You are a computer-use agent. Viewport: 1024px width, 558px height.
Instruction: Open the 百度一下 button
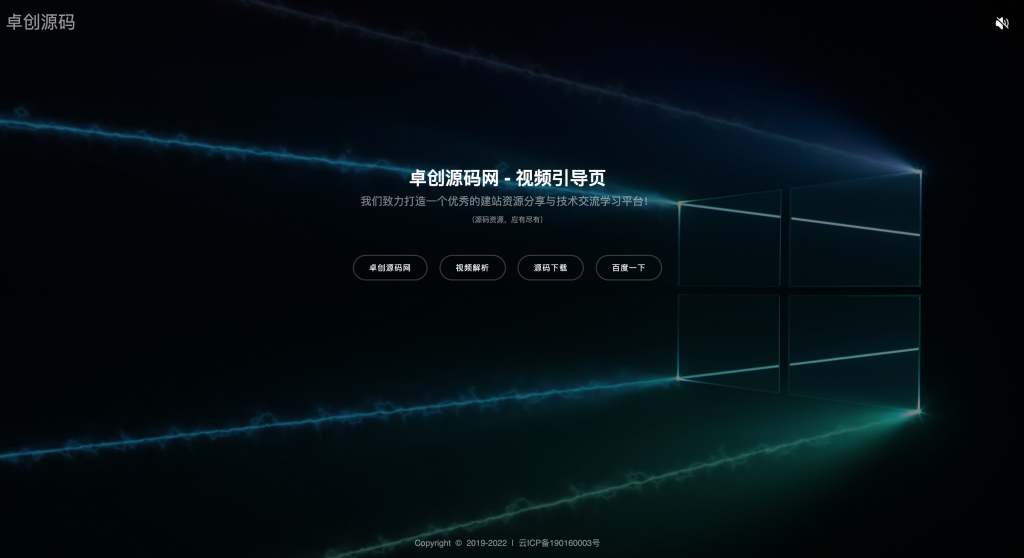pyautogui.click(x=628, y=268)
